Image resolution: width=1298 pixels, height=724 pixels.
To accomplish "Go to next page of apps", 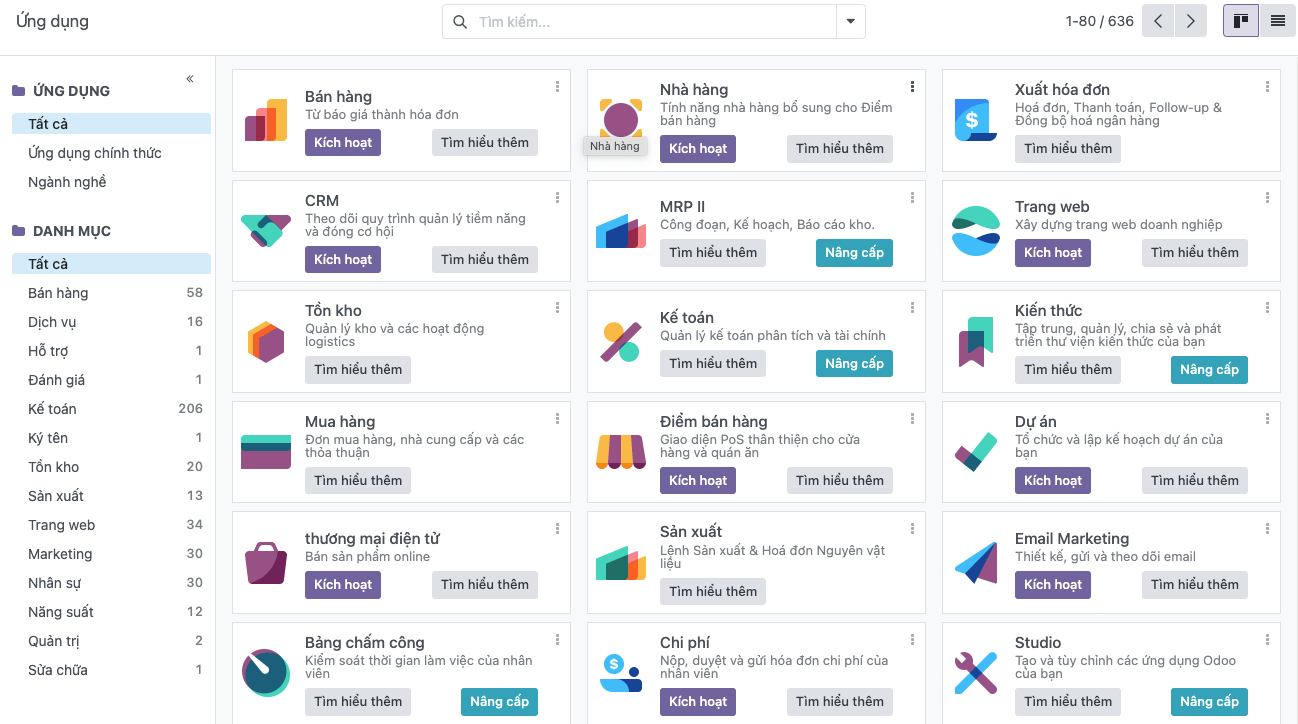I will [1190, 21].
